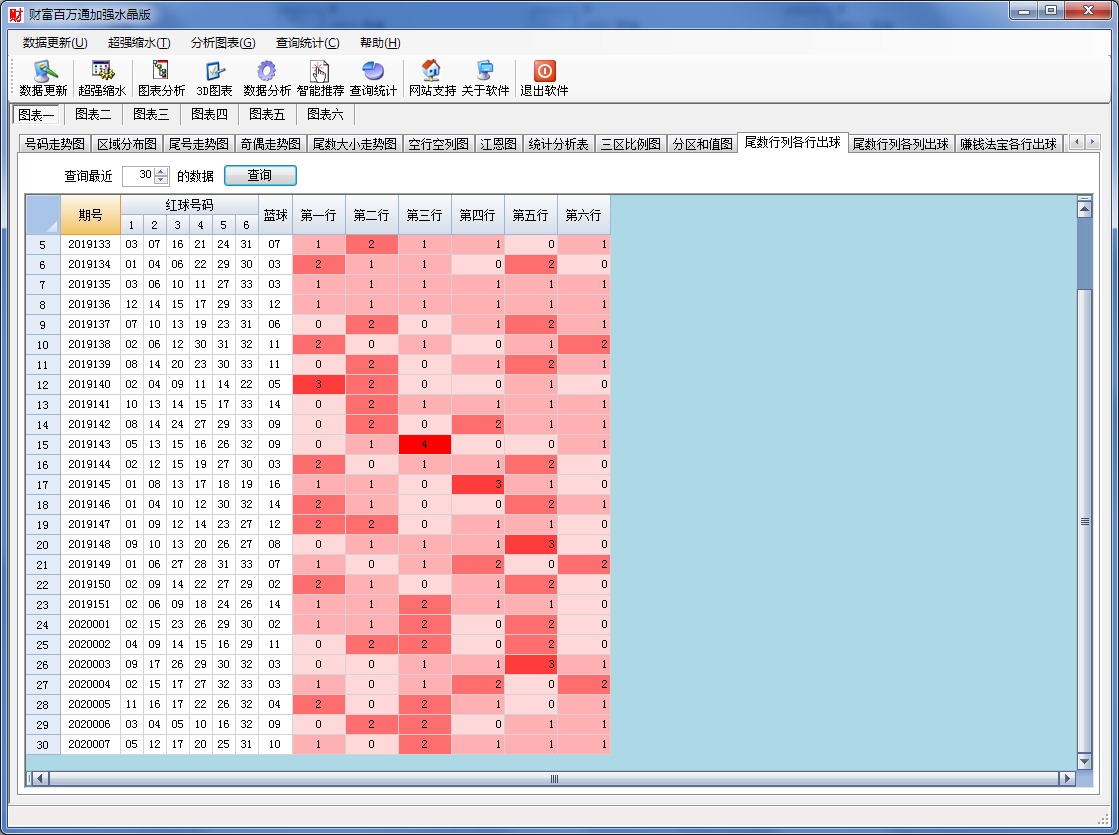Click the 查询统计 pie chart icon
Image resolution: width=1119 pixels, height=835 pixels.
pyautogui.click(x=373, y=71)
